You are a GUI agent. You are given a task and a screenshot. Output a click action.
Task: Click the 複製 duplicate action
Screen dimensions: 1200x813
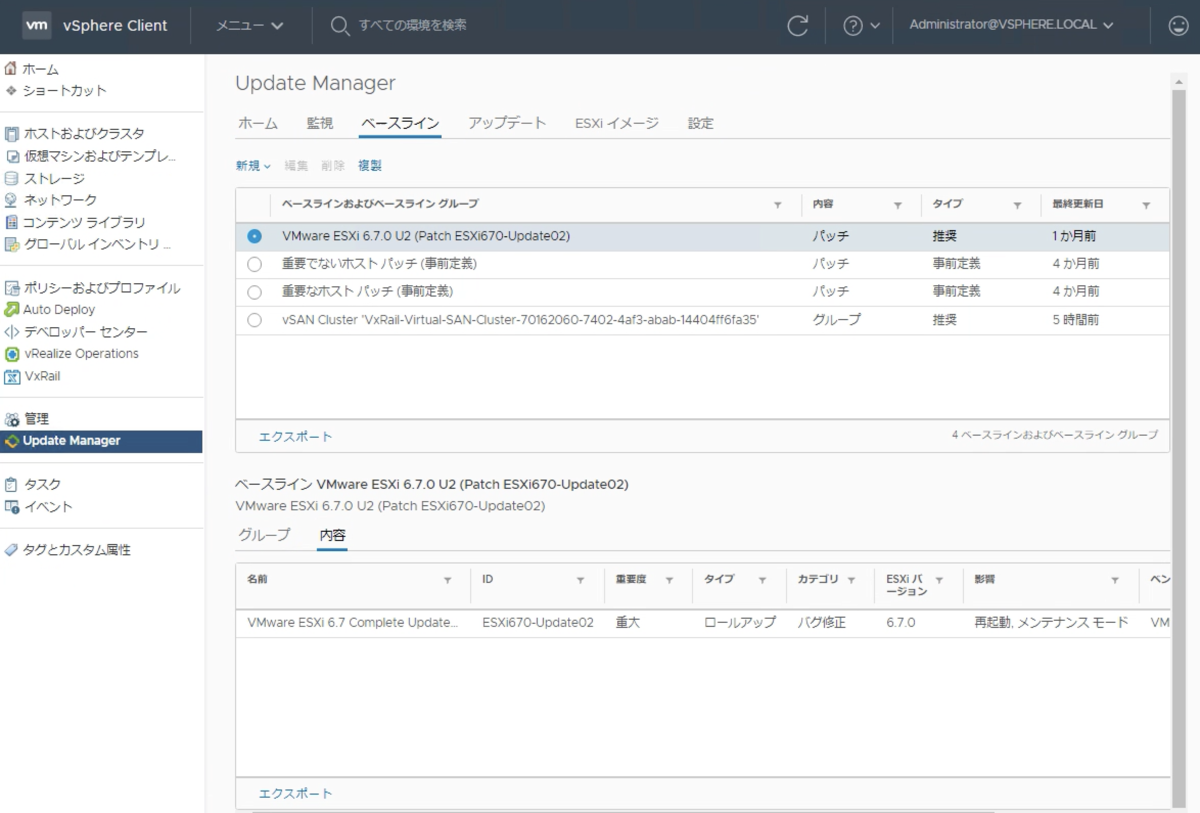pos(370,166)
